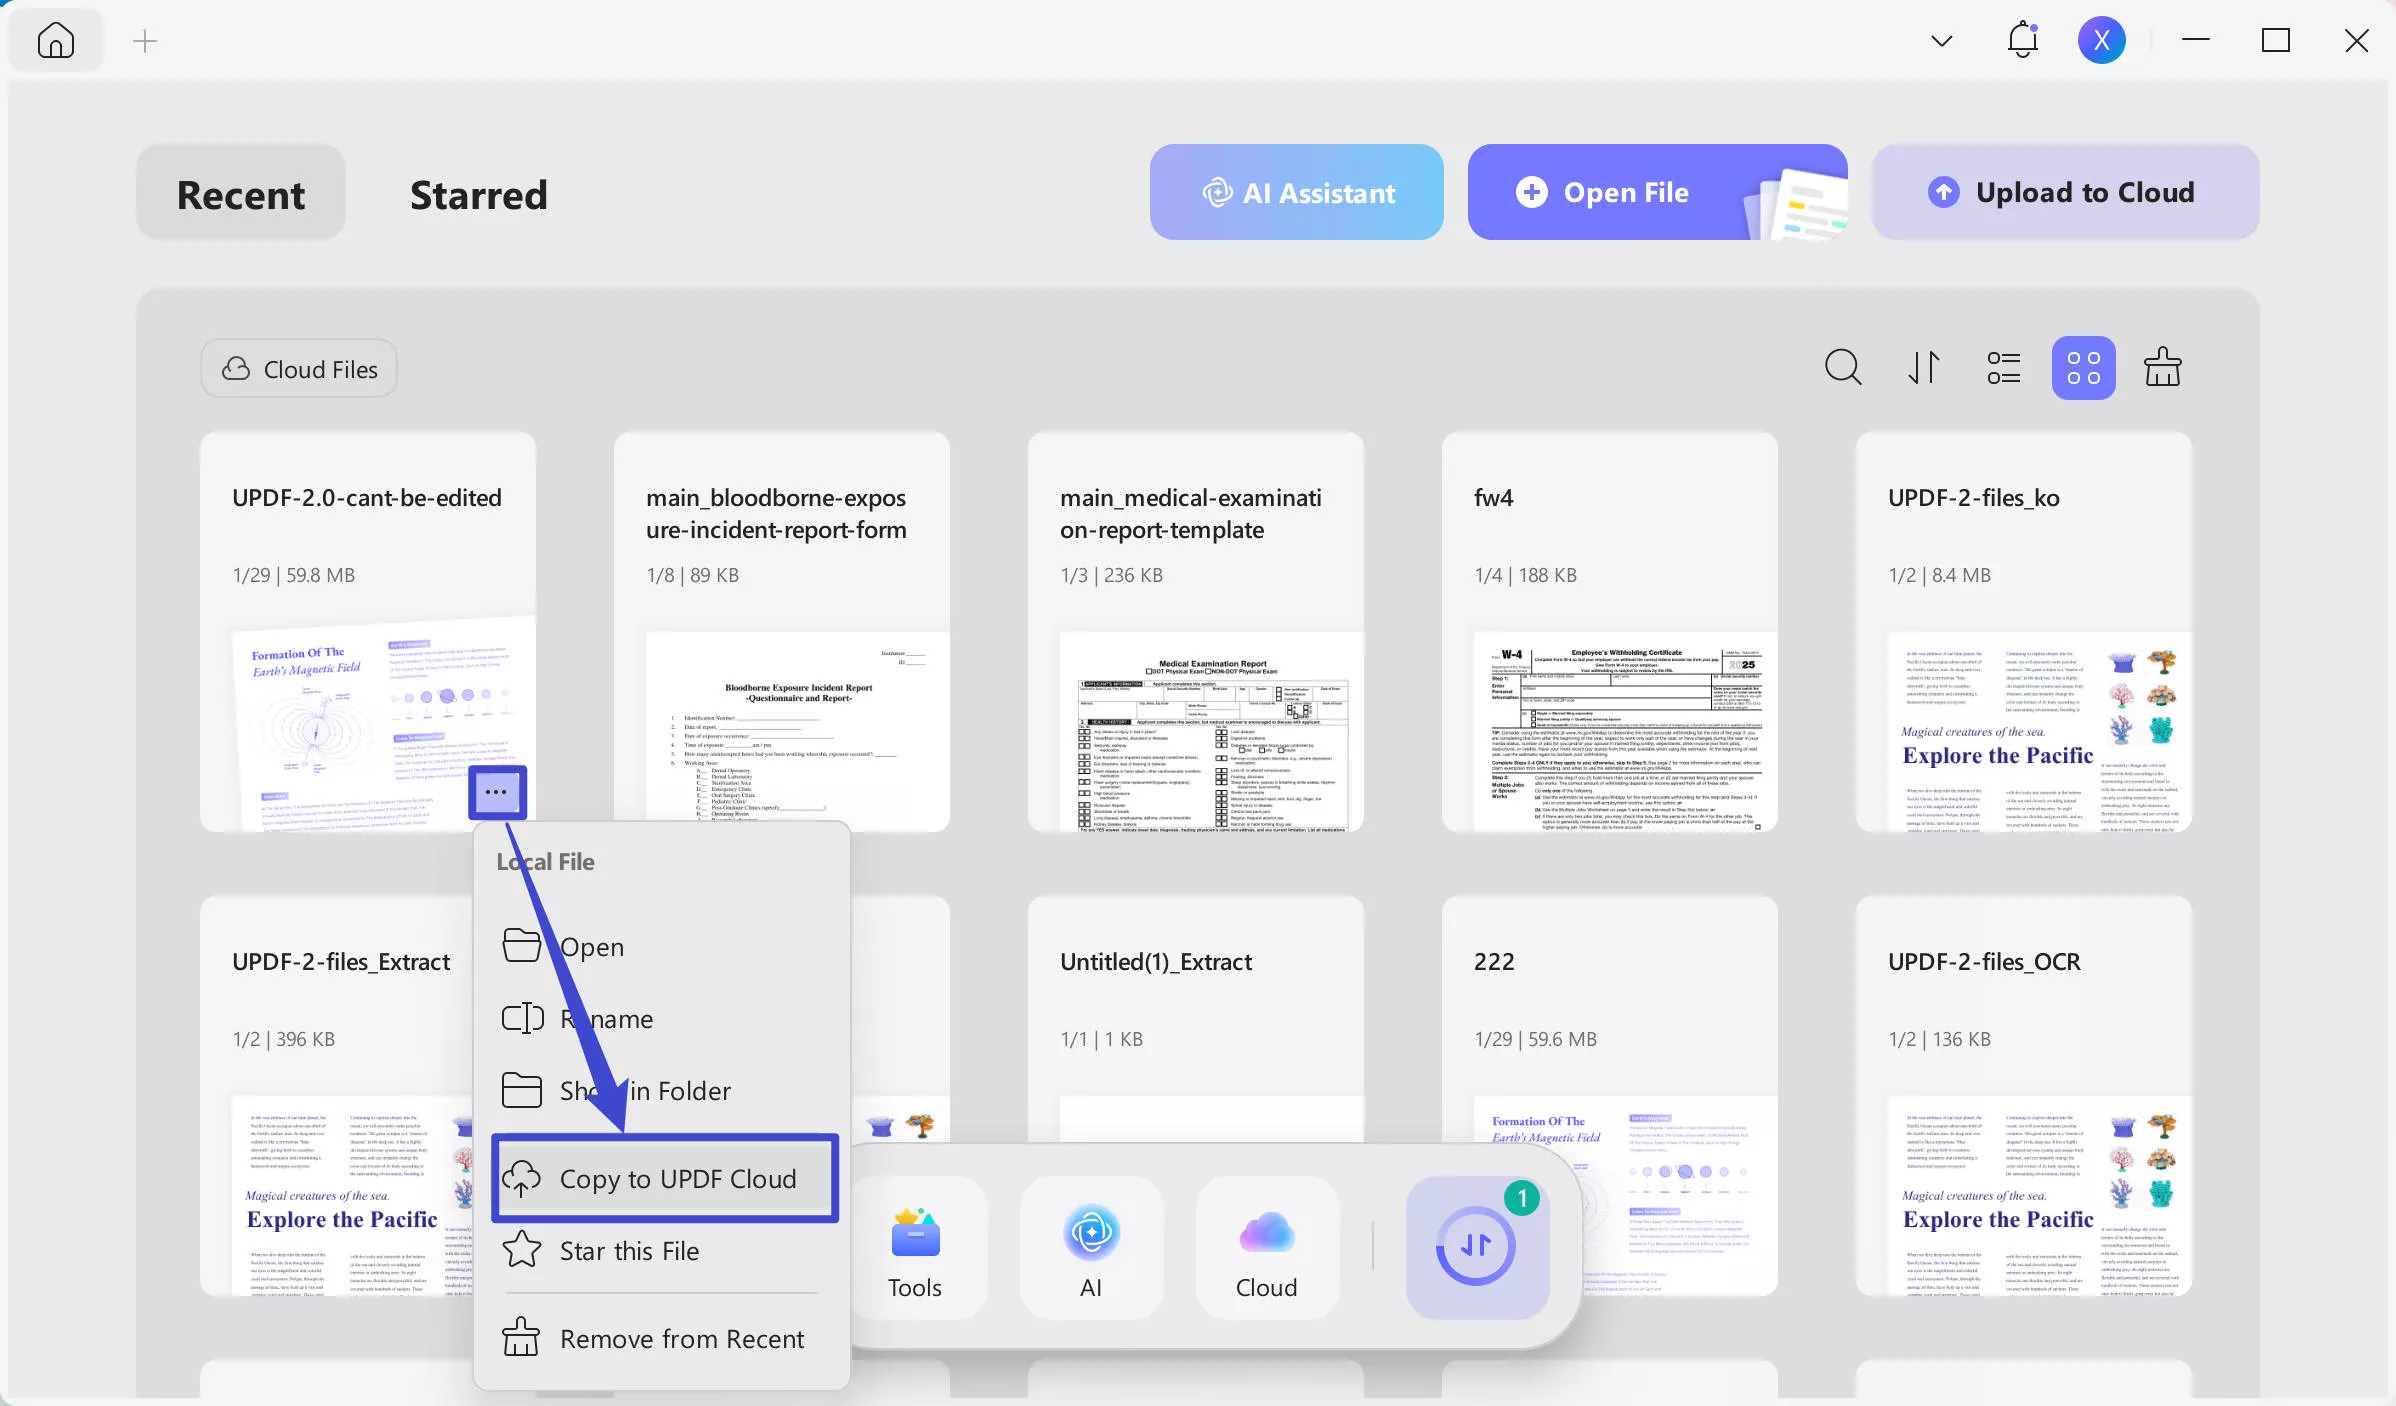Click the clear recent list broom icon
This screenshot has height=1406, width=2396.
2162,367
